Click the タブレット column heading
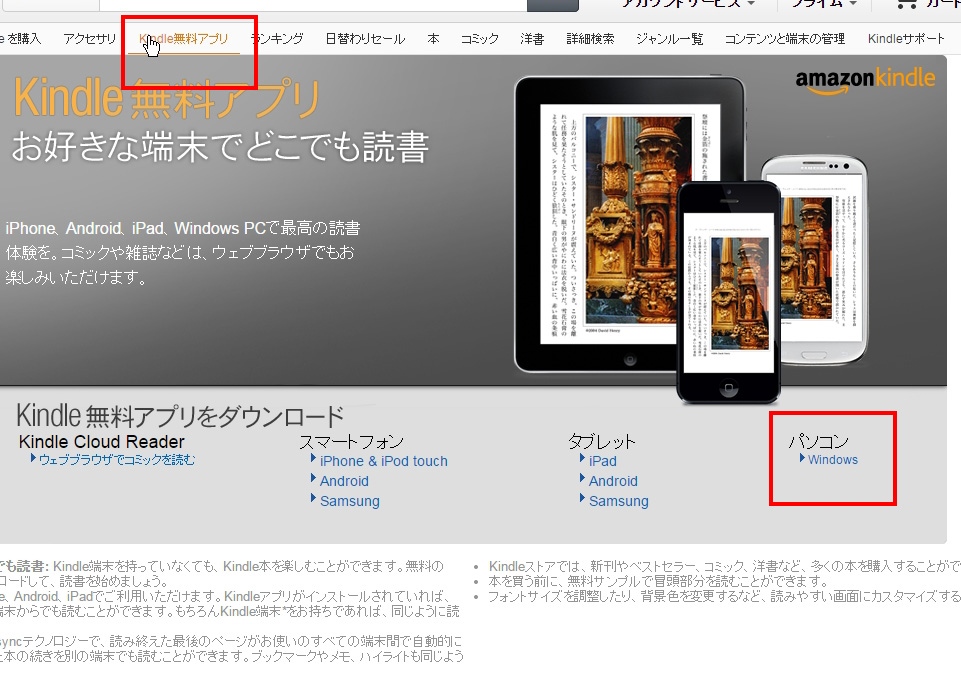 click(601, 442)
